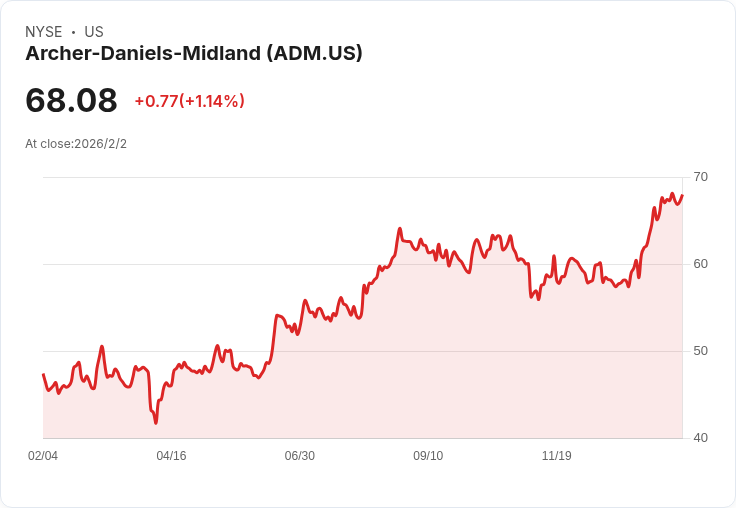Screen dimensions: 736x508
Task: Click the Archer-Daniels-Midland (ADM.US) title
Action: (194, 53)
